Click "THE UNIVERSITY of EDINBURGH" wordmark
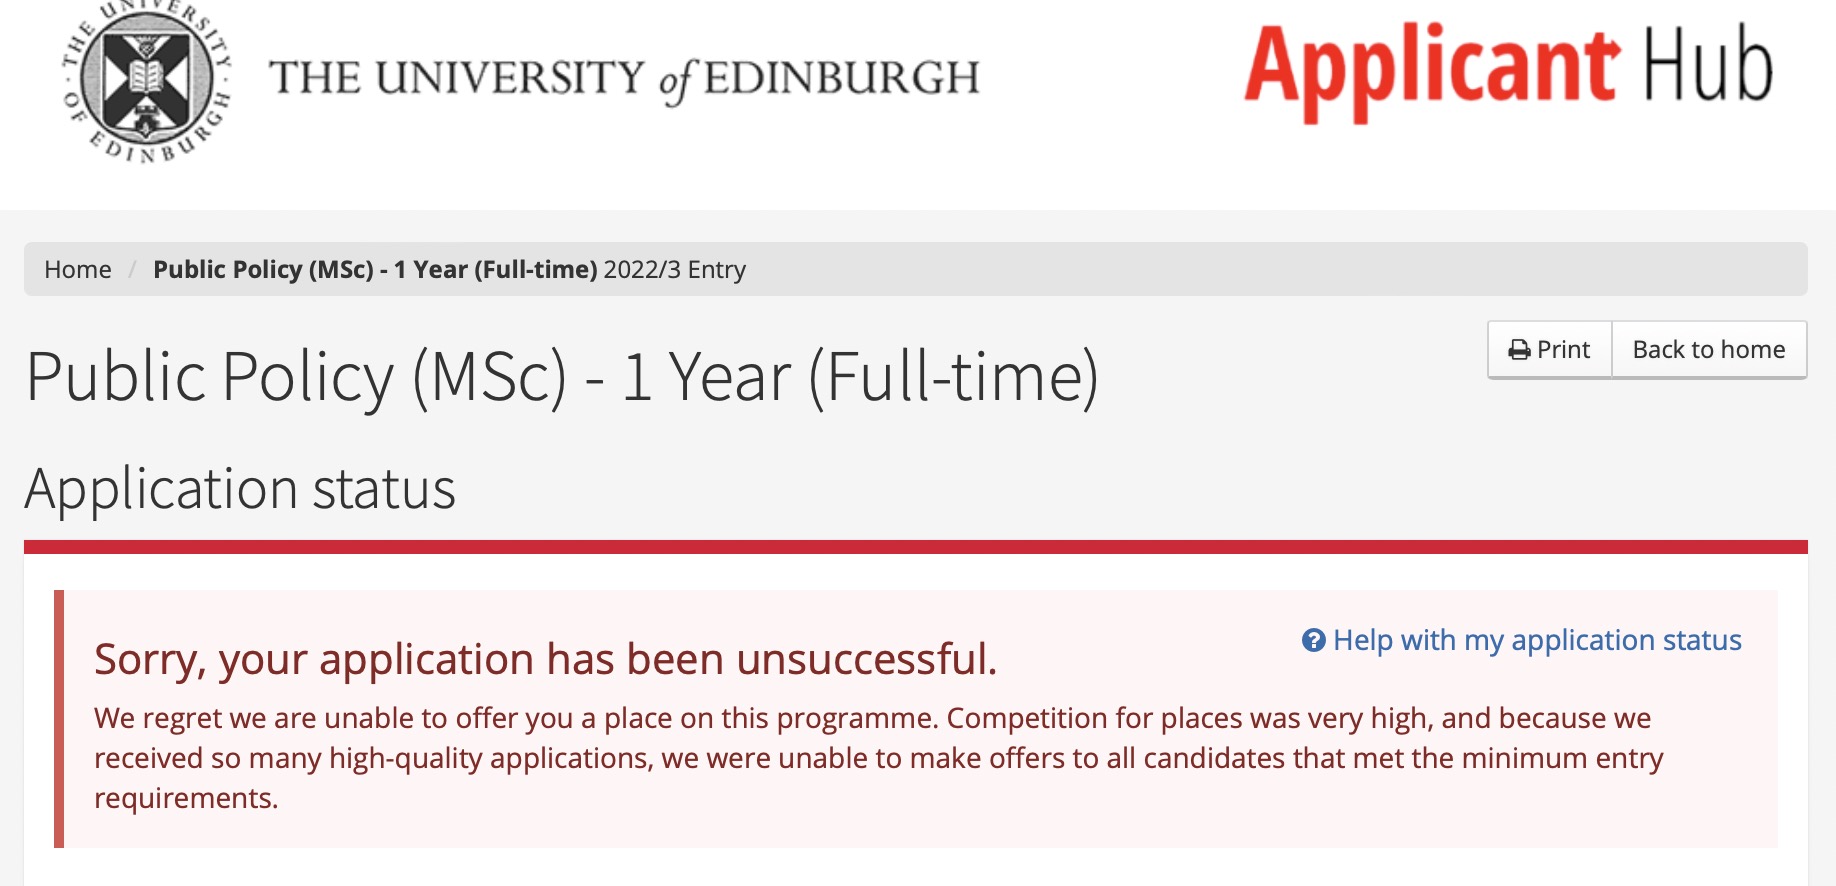 pyautogui.click(x=624, y=78)
